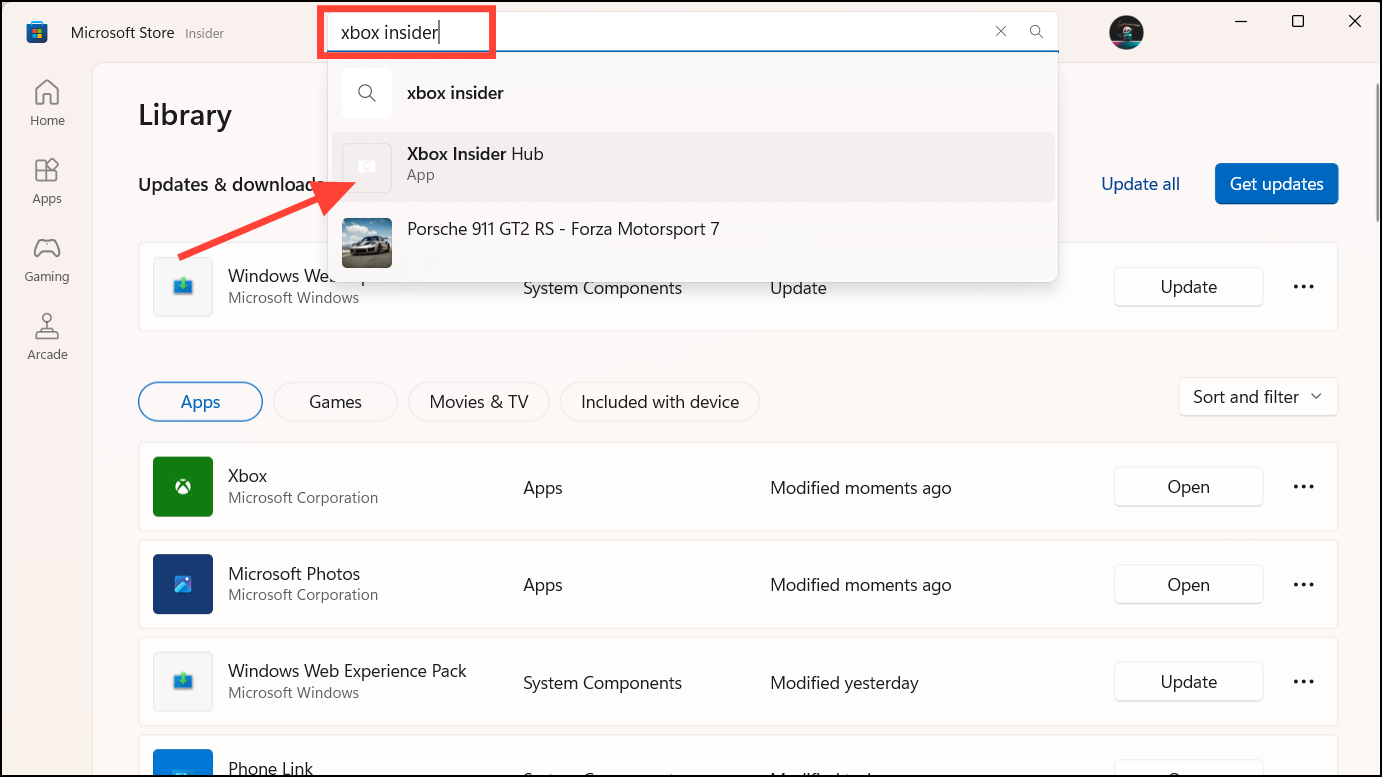Click 'Modified yesterday' text
This screenshot has width=1382, height=777.
pyautogui.click(x=844, y=683)
